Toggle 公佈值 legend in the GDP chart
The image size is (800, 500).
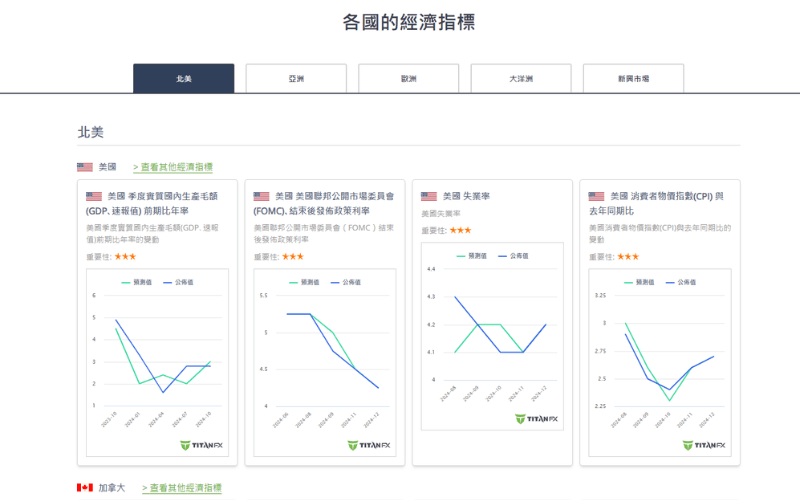coord(178,282)
